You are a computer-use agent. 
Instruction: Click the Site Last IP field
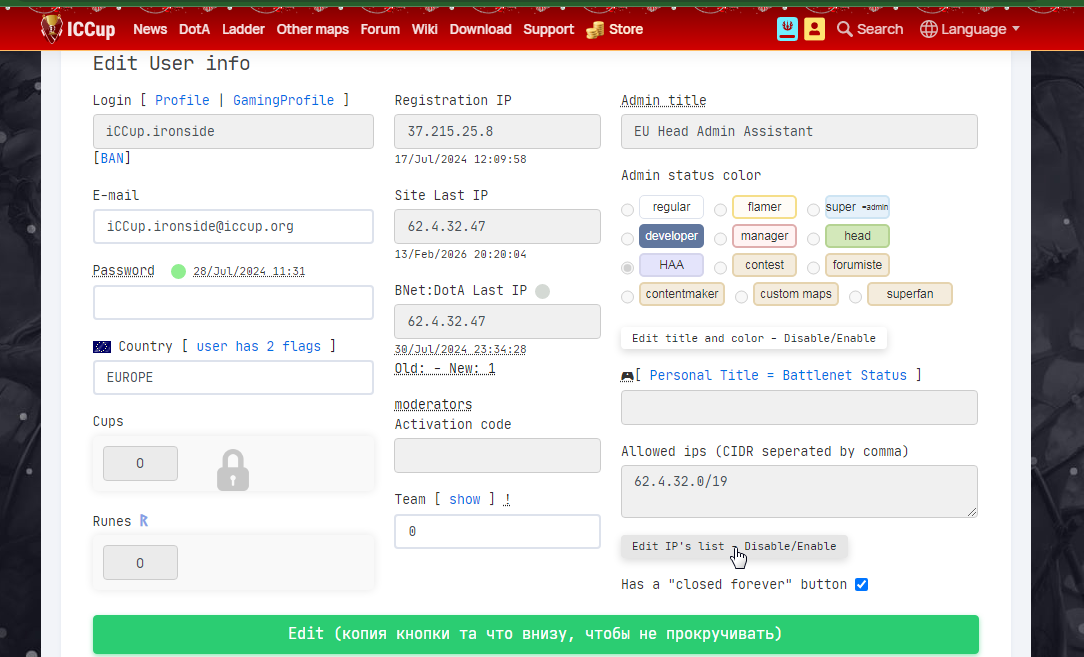(497, 226)
